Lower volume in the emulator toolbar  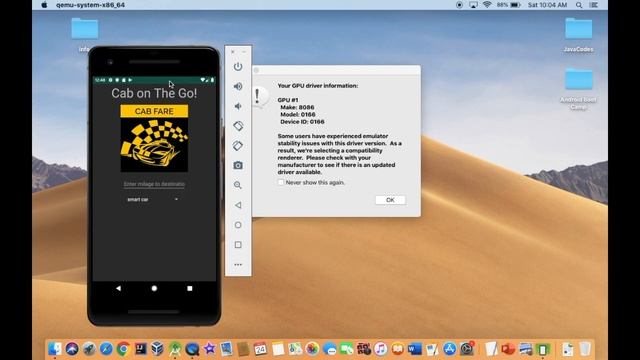[238, 106]
